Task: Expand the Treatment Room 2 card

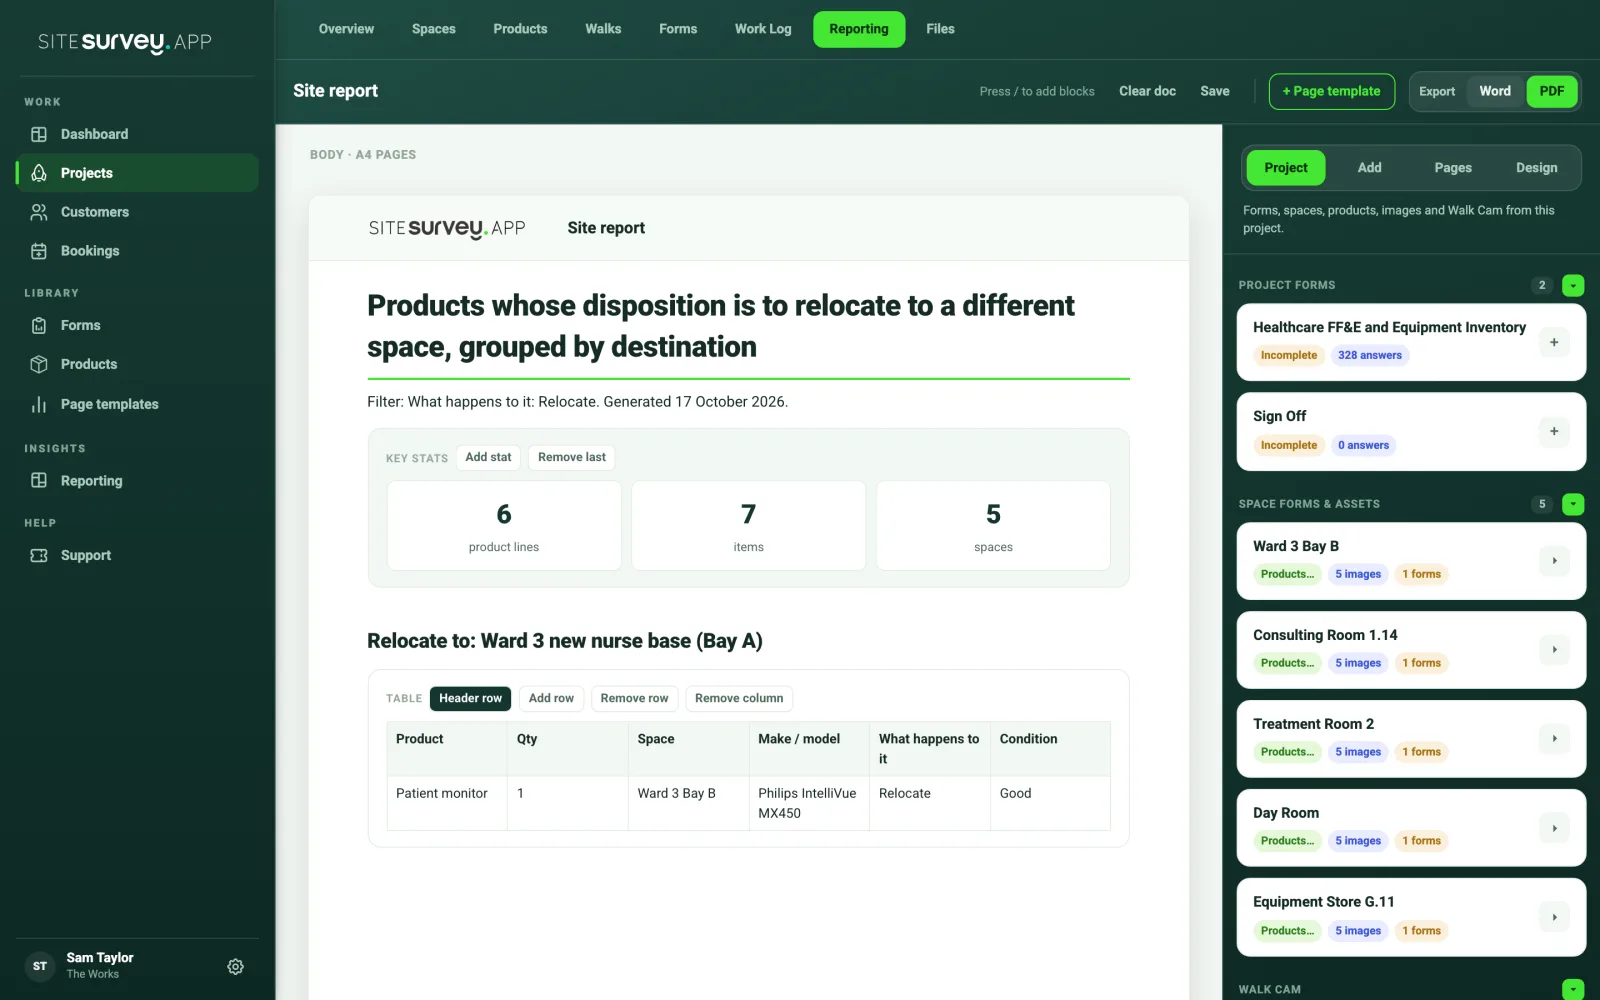Action: click(x=1554, y=739)
